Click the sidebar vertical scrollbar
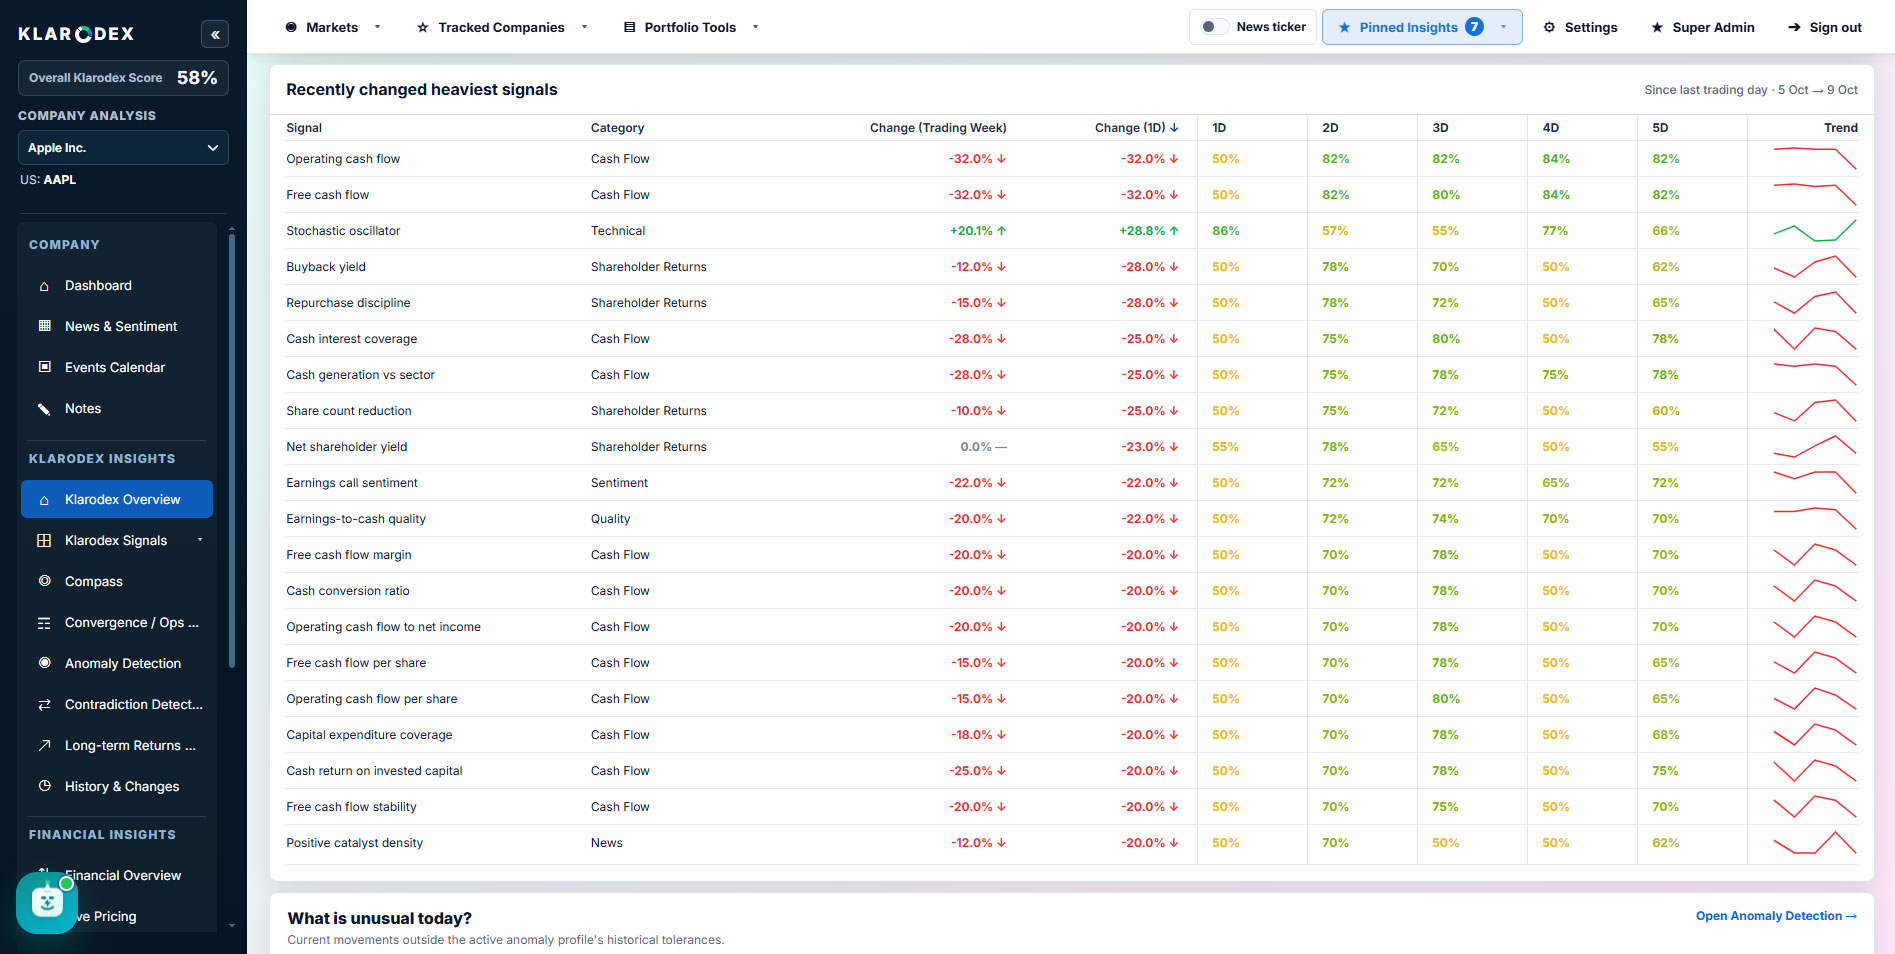This screenshot has width=1895, height=954. (x=232, y=450)
